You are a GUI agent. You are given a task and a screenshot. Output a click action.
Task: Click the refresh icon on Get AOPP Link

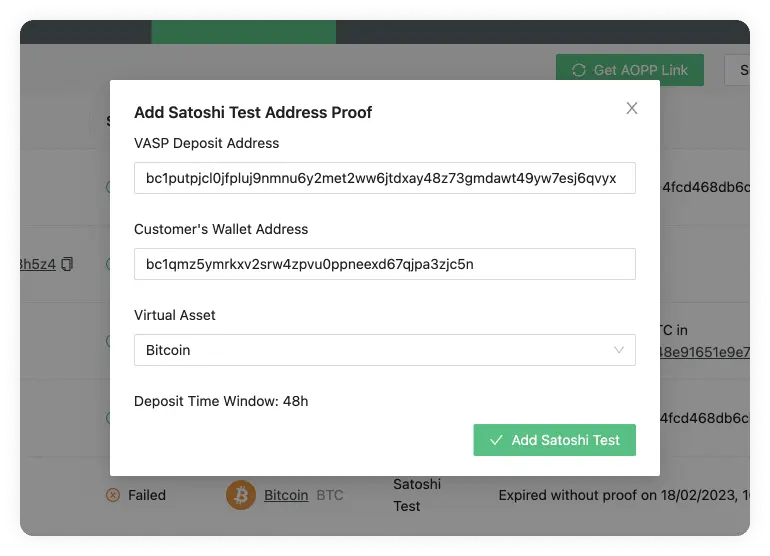(578, 70)
